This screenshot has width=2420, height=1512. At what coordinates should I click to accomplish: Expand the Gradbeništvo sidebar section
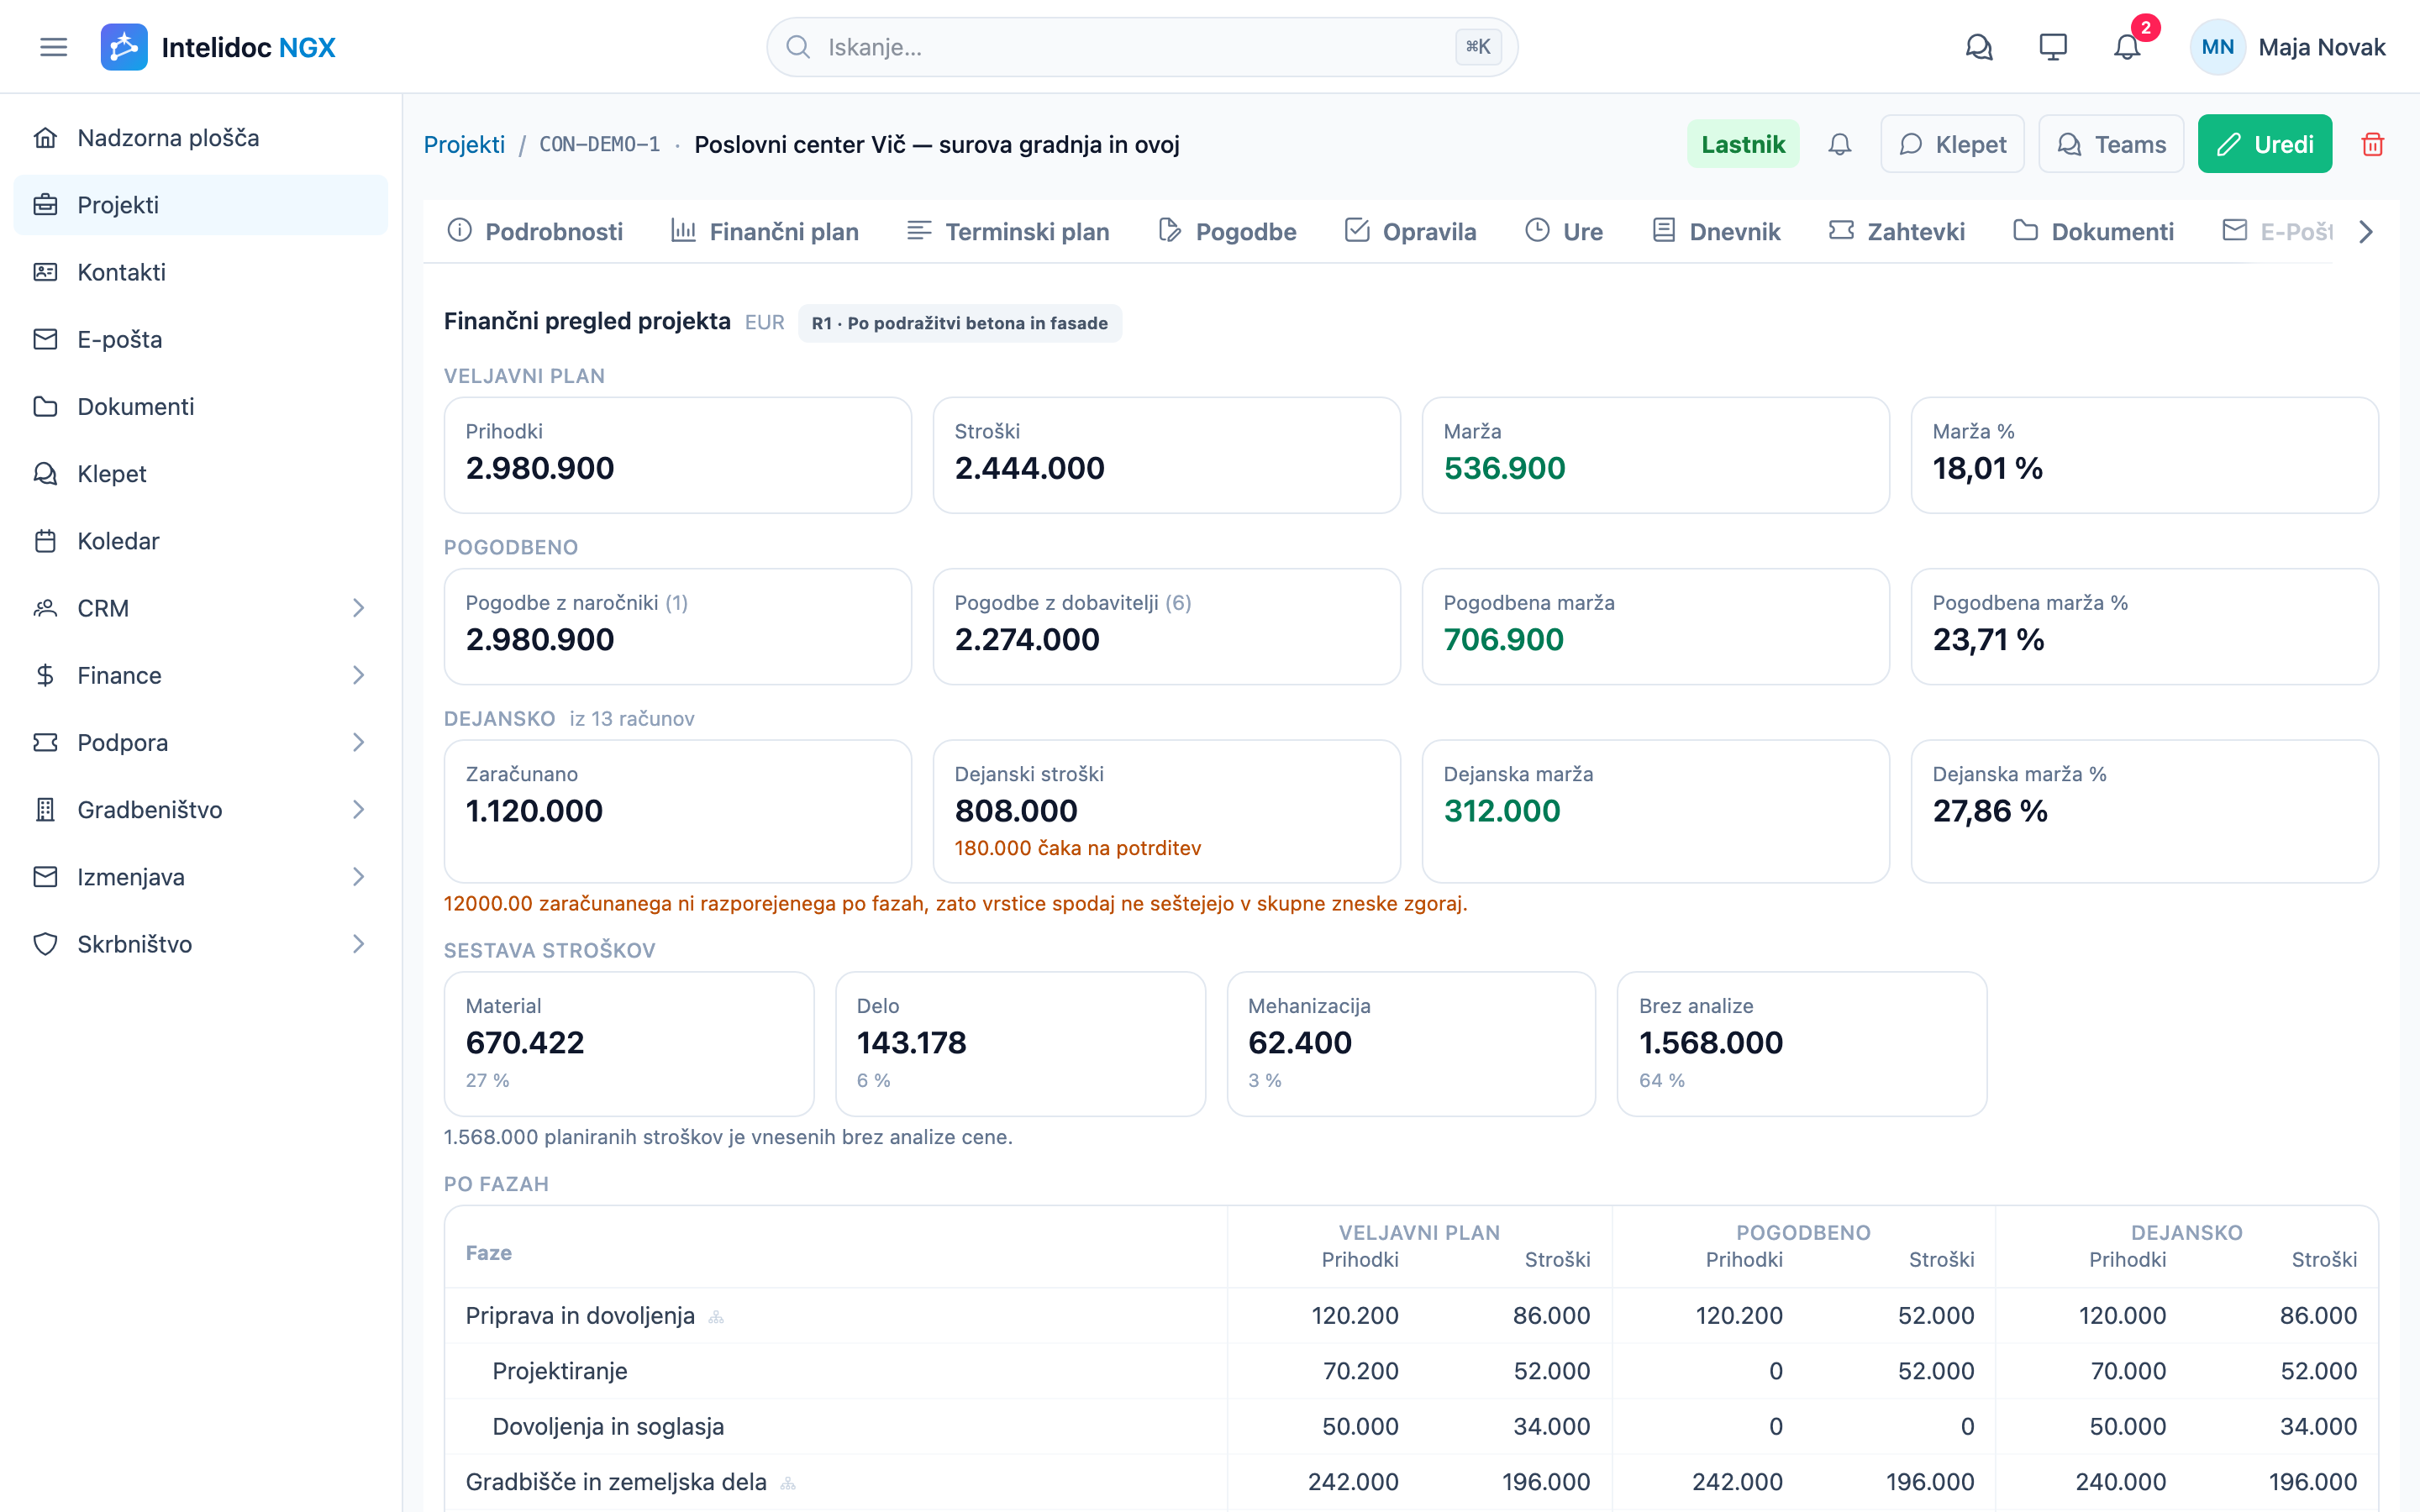(201, 810)
